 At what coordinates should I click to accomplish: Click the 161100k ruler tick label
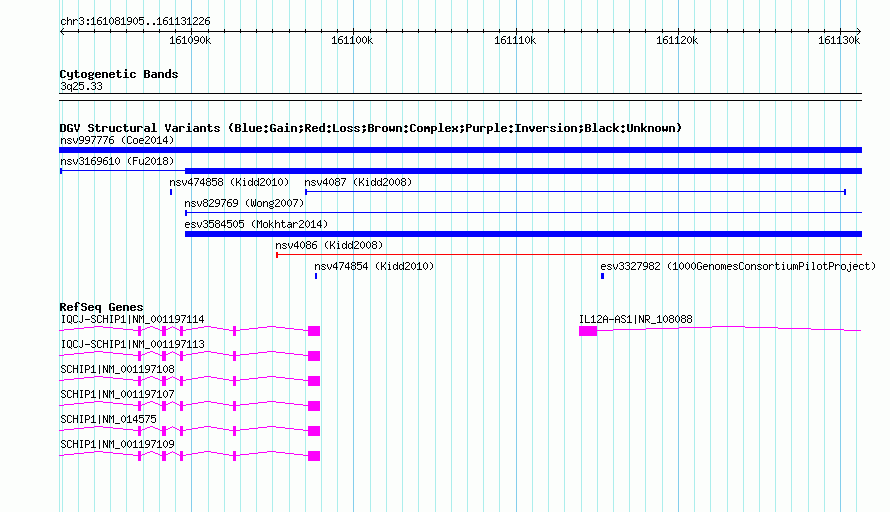pos(352,40)
